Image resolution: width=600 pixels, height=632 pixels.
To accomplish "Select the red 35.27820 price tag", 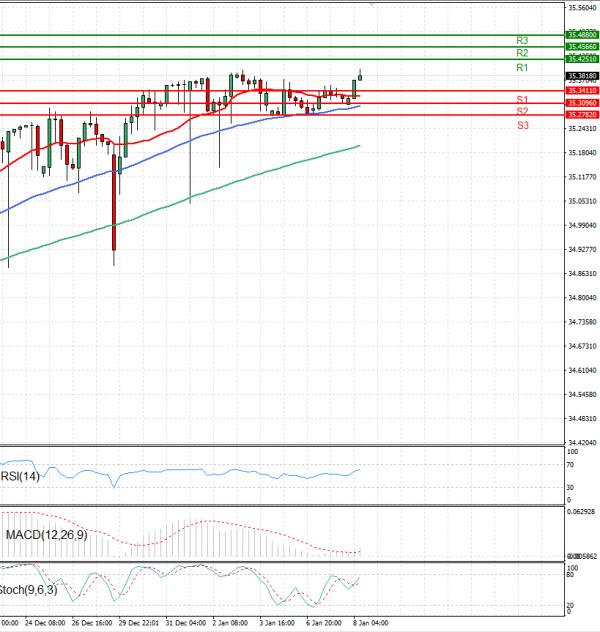I will (x=582, y=115).
